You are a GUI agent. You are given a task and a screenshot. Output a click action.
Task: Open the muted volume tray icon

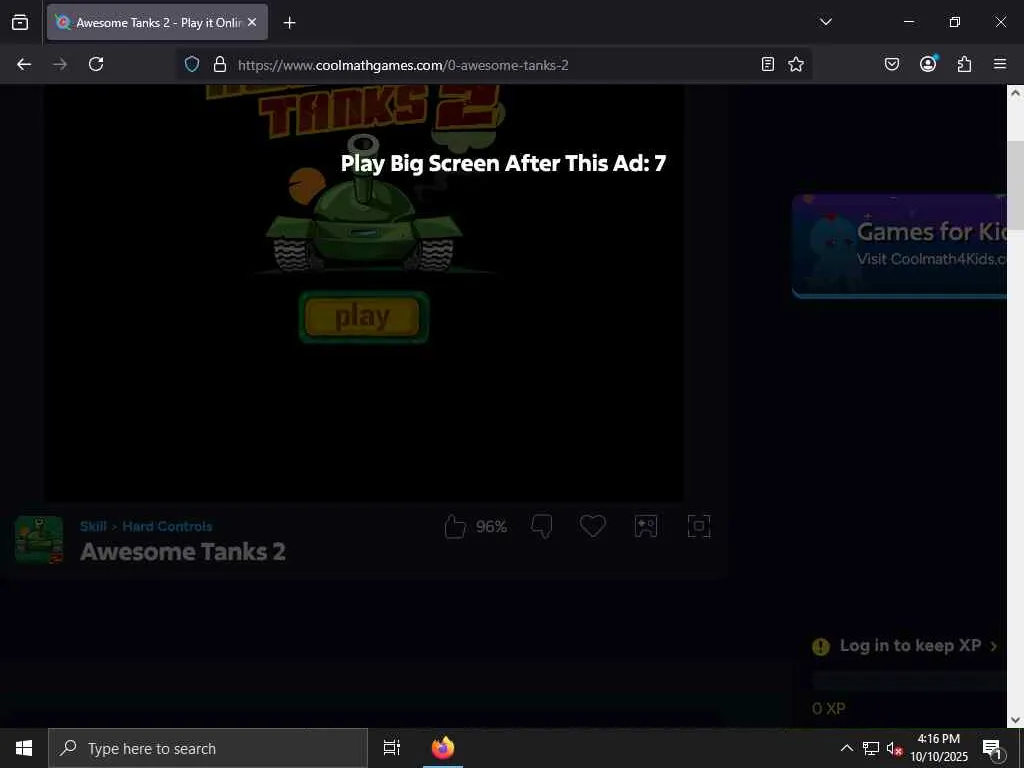894,749
